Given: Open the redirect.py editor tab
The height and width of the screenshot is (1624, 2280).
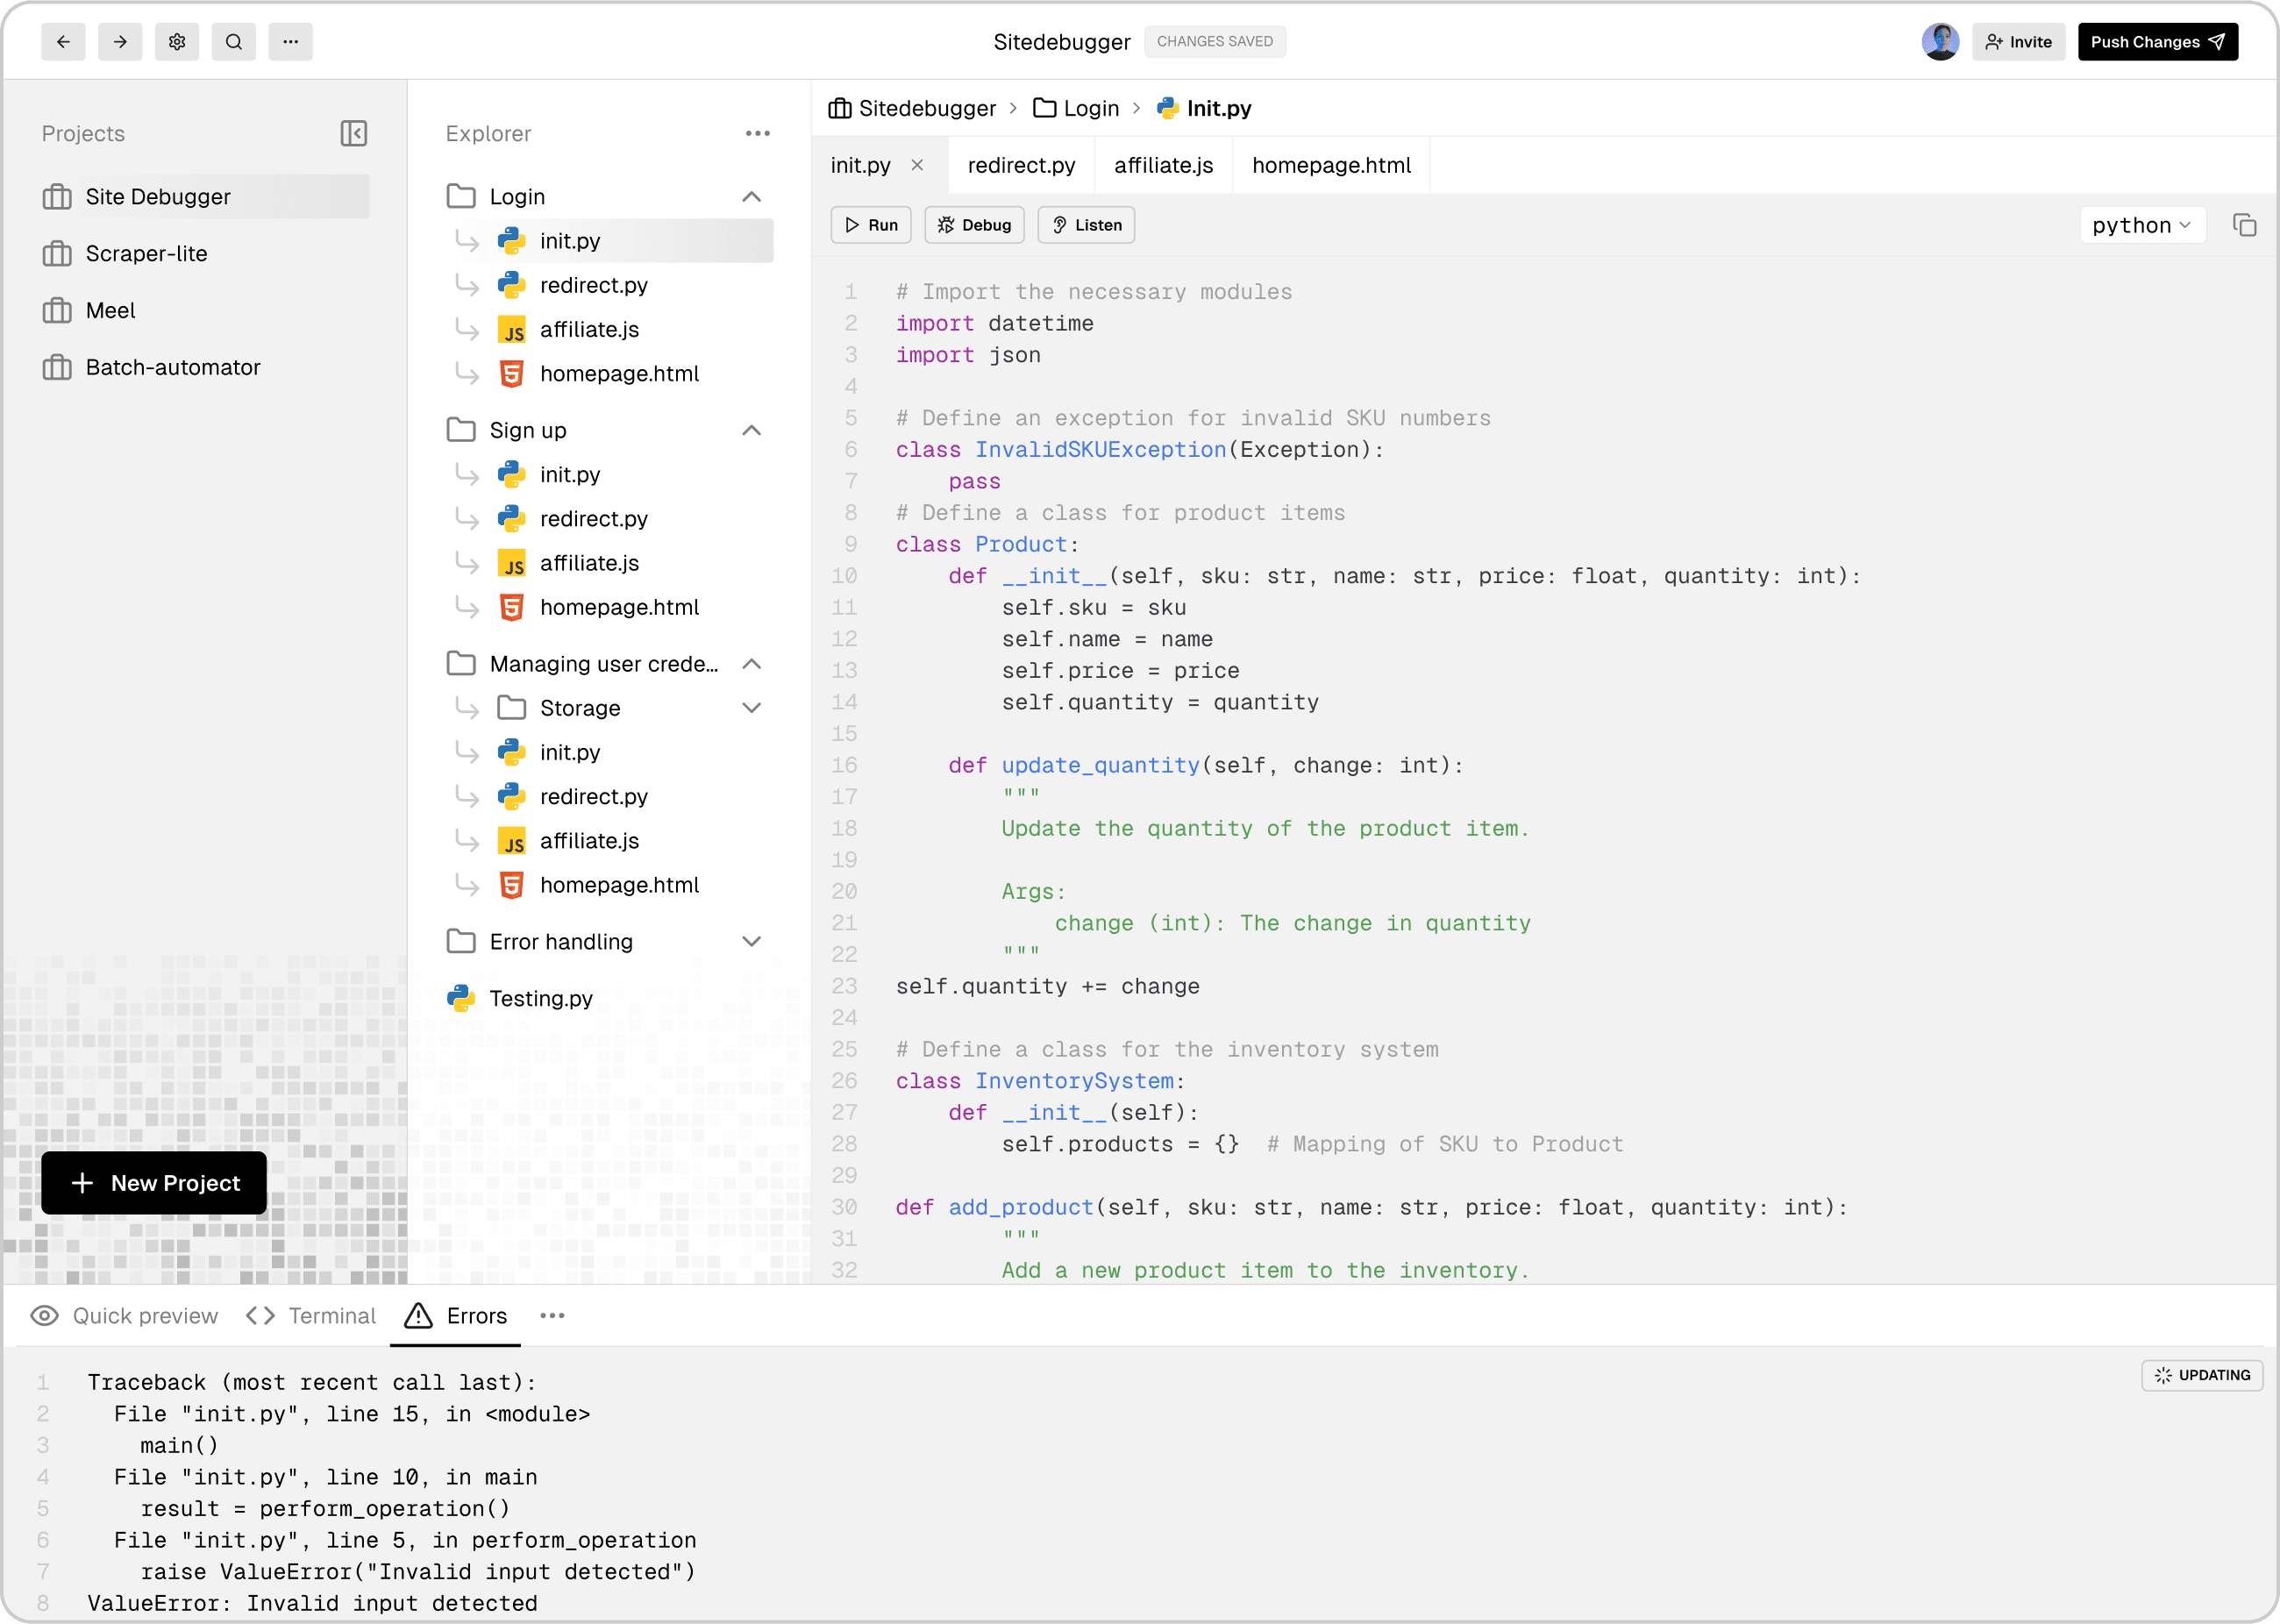Looking at the screenshot, I should (x=1021, y=165).
